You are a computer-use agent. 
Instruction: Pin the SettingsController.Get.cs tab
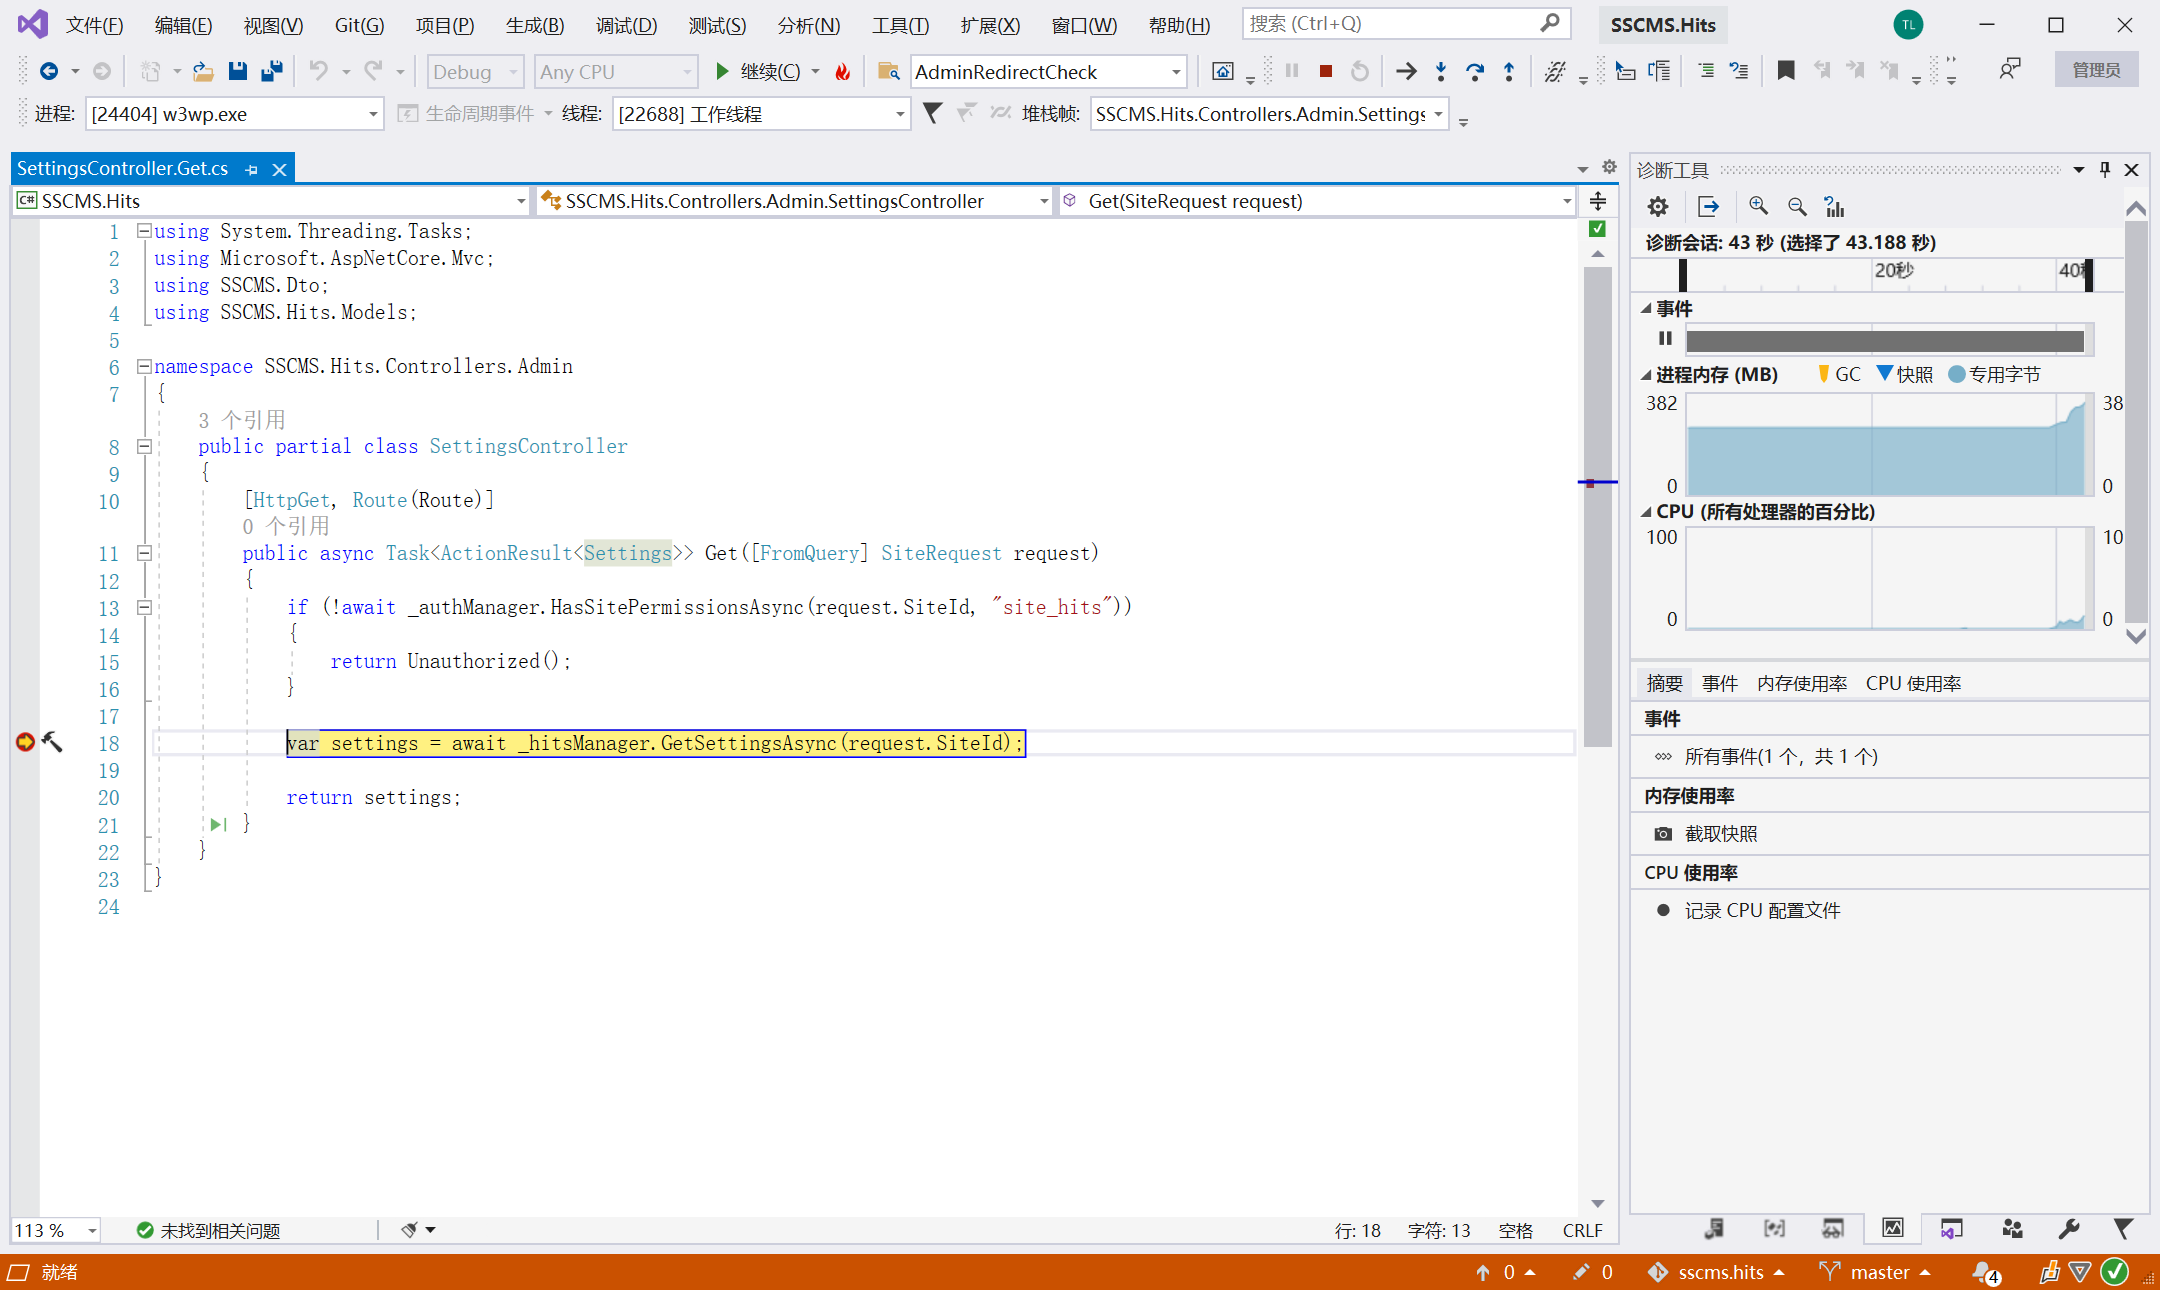(252, 170)
